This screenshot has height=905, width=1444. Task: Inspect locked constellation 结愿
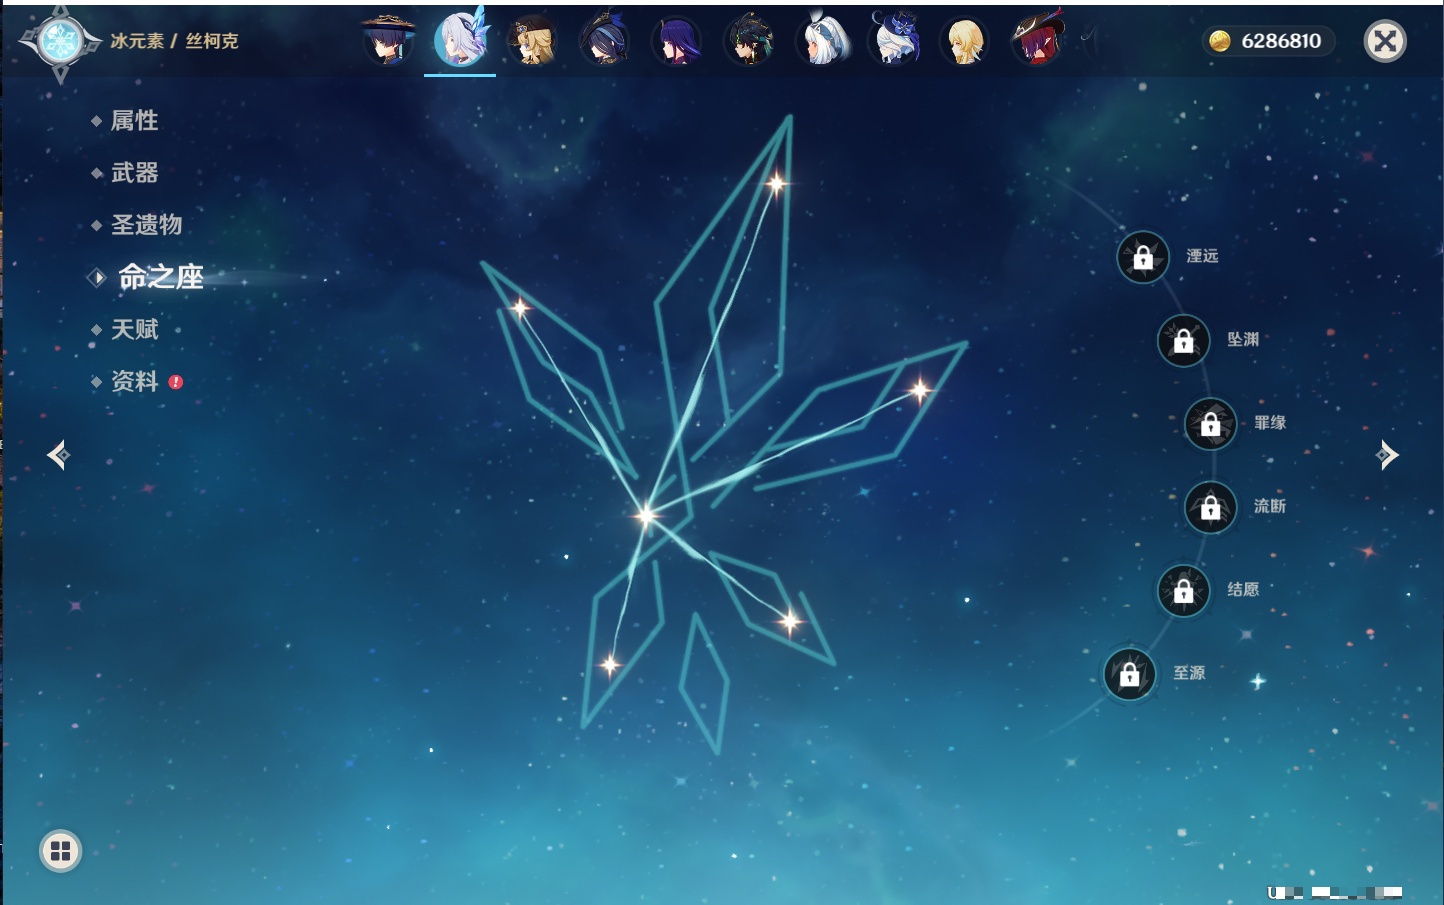1183,591
